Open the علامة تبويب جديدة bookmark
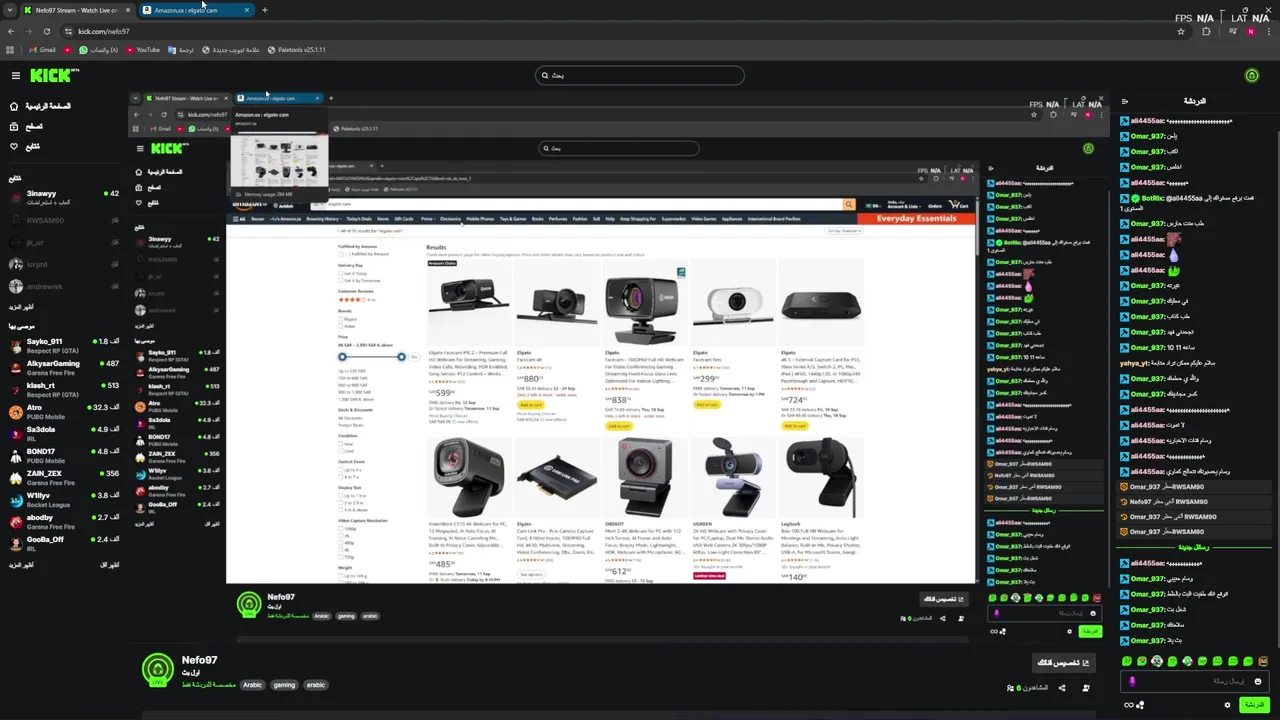 (x=231, y=50)
